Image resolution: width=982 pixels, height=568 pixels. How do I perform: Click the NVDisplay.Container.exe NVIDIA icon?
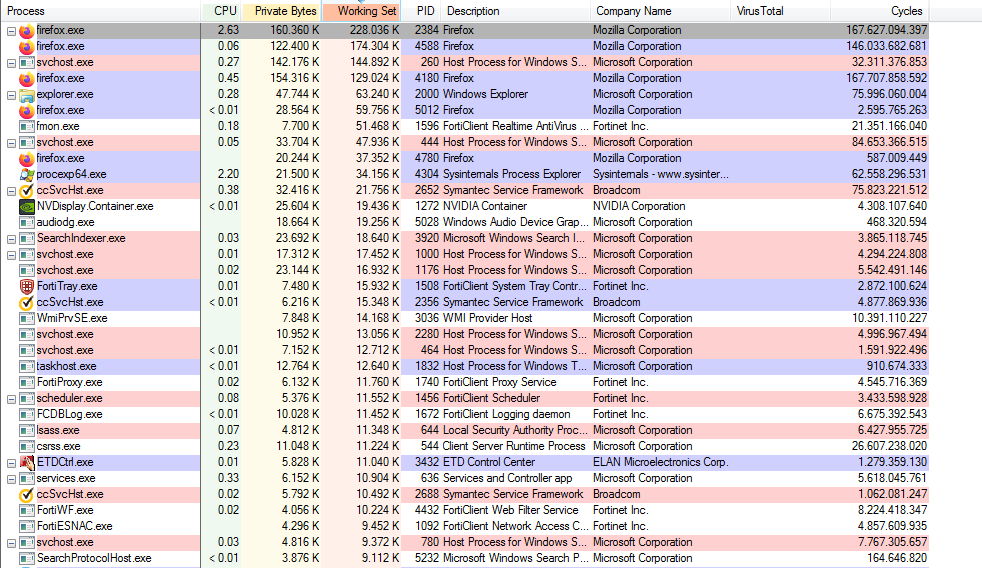coord(26,206)
